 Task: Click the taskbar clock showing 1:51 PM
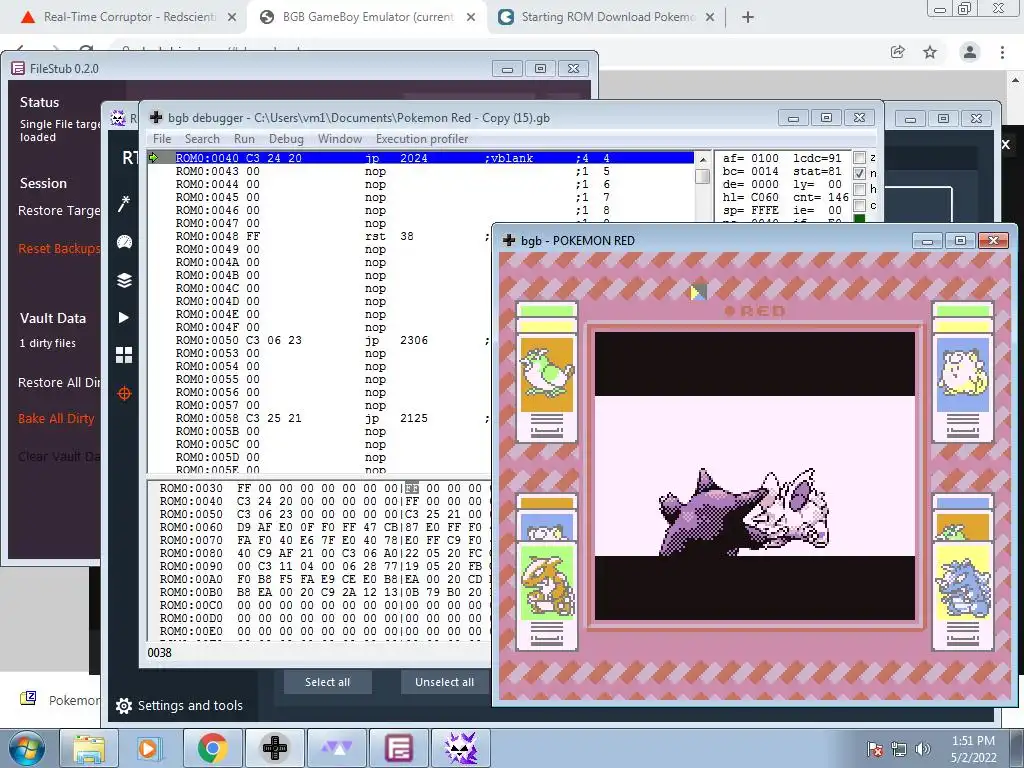click(x=974, y=749)
